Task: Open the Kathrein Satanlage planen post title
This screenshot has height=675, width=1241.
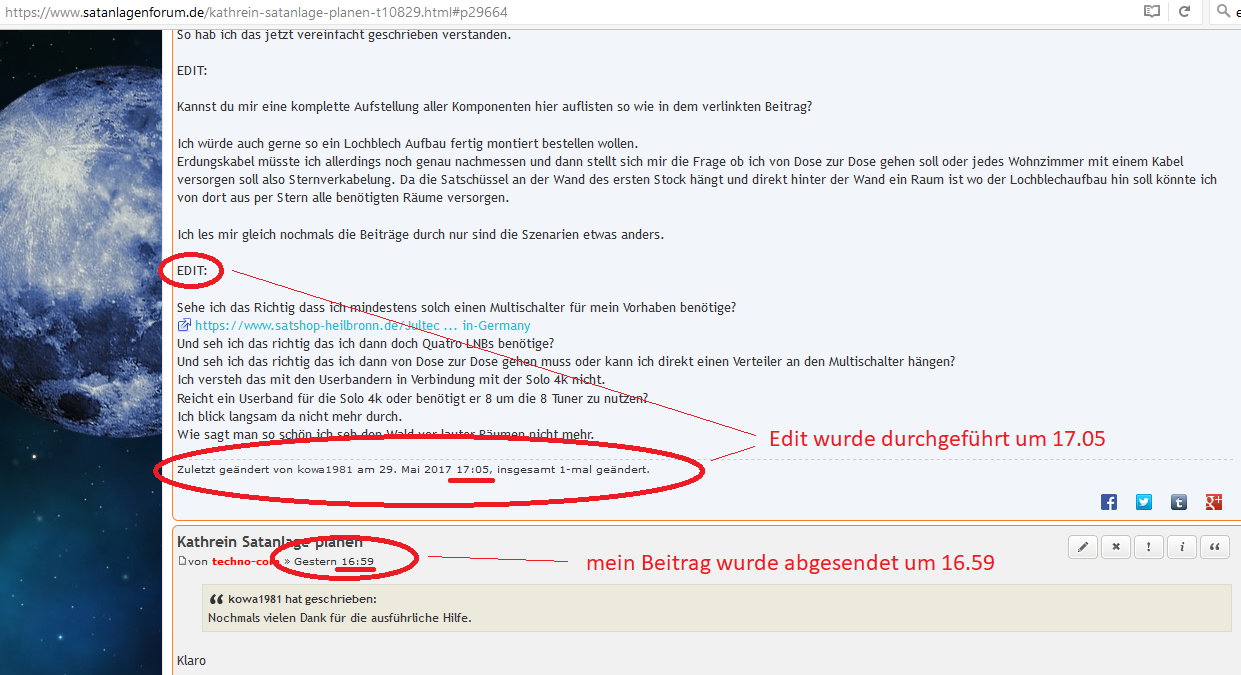Action: coord(269,541)
